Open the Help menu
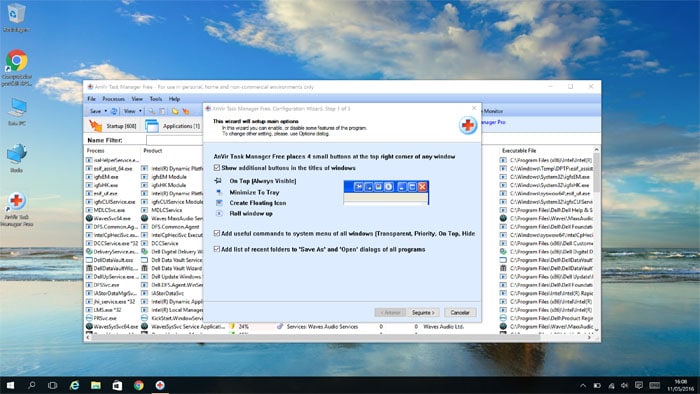This screenshot has height=394, width=700. coord(174,99)
